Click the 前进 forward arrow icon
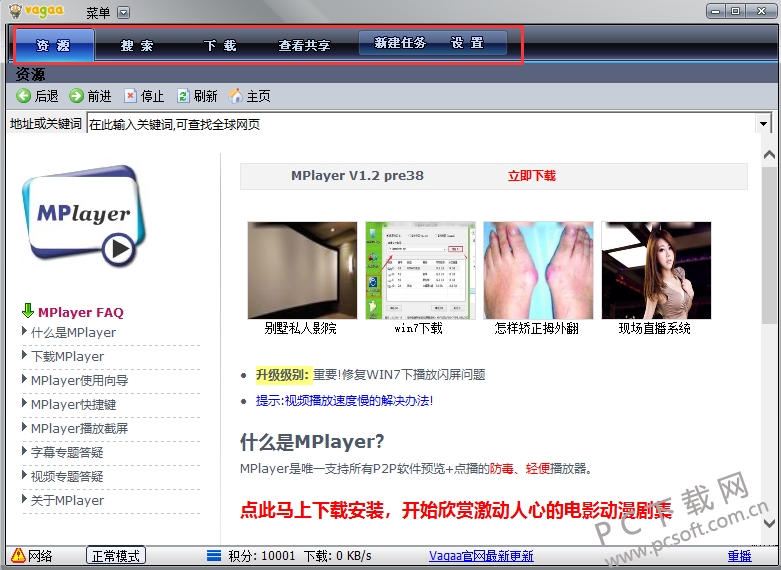The image size is (781, 570). tap(76, 96)
